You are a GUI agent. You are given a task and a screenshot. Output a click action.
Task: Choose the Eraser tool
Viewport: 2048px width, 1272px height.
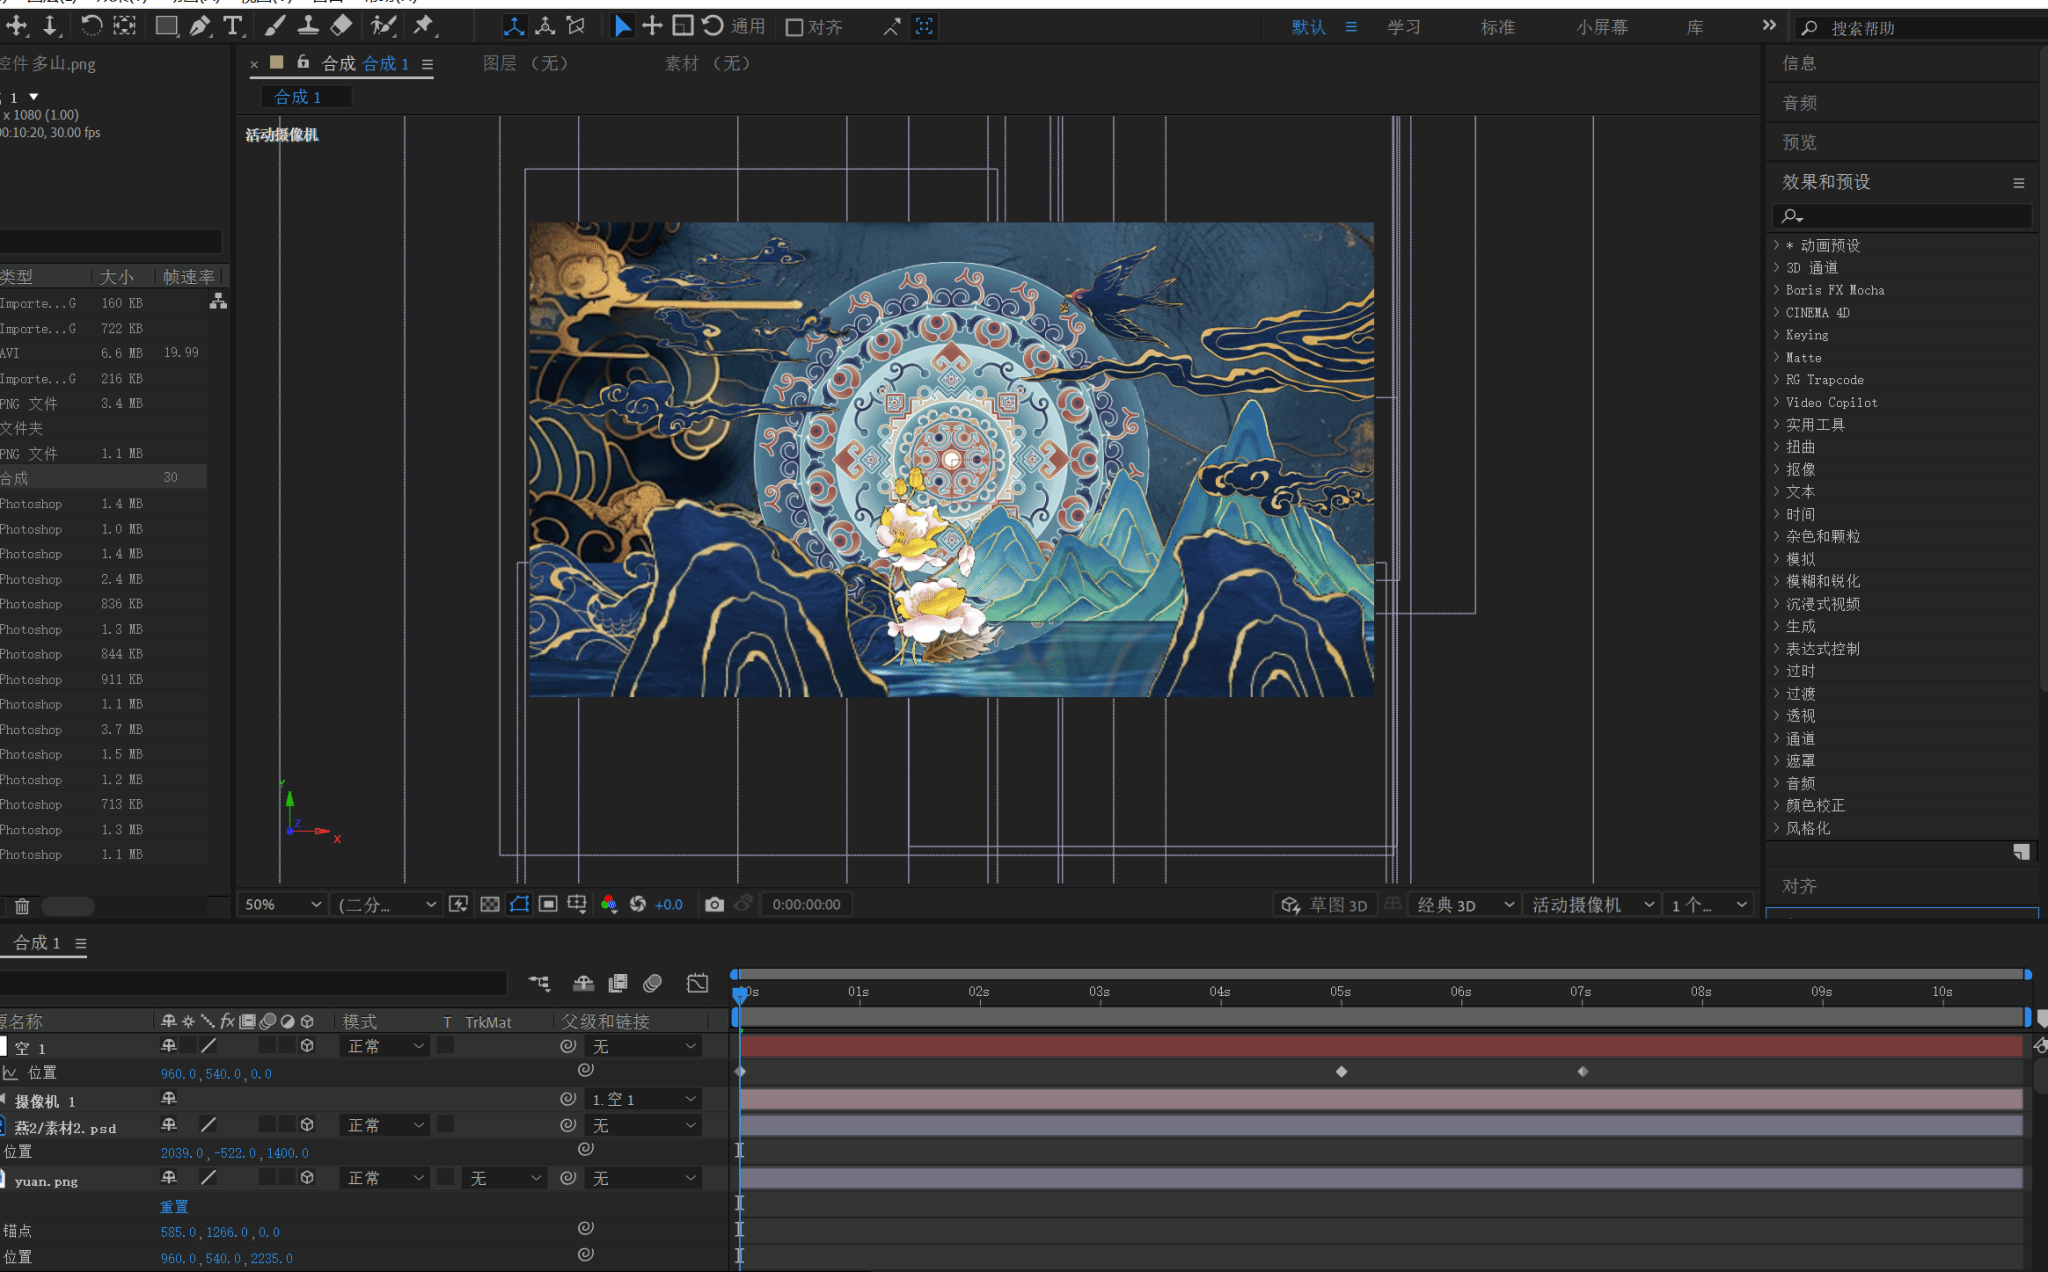(342, 26)
